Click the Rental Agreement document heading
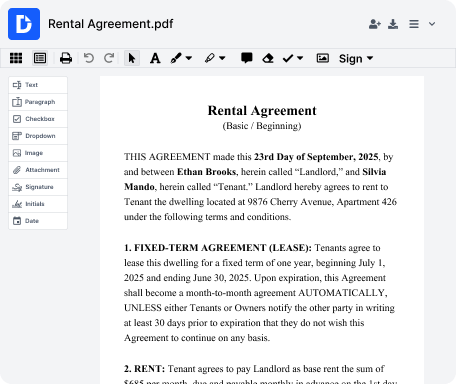The width and height of the screenshot is (456, 384). [262, 111]
